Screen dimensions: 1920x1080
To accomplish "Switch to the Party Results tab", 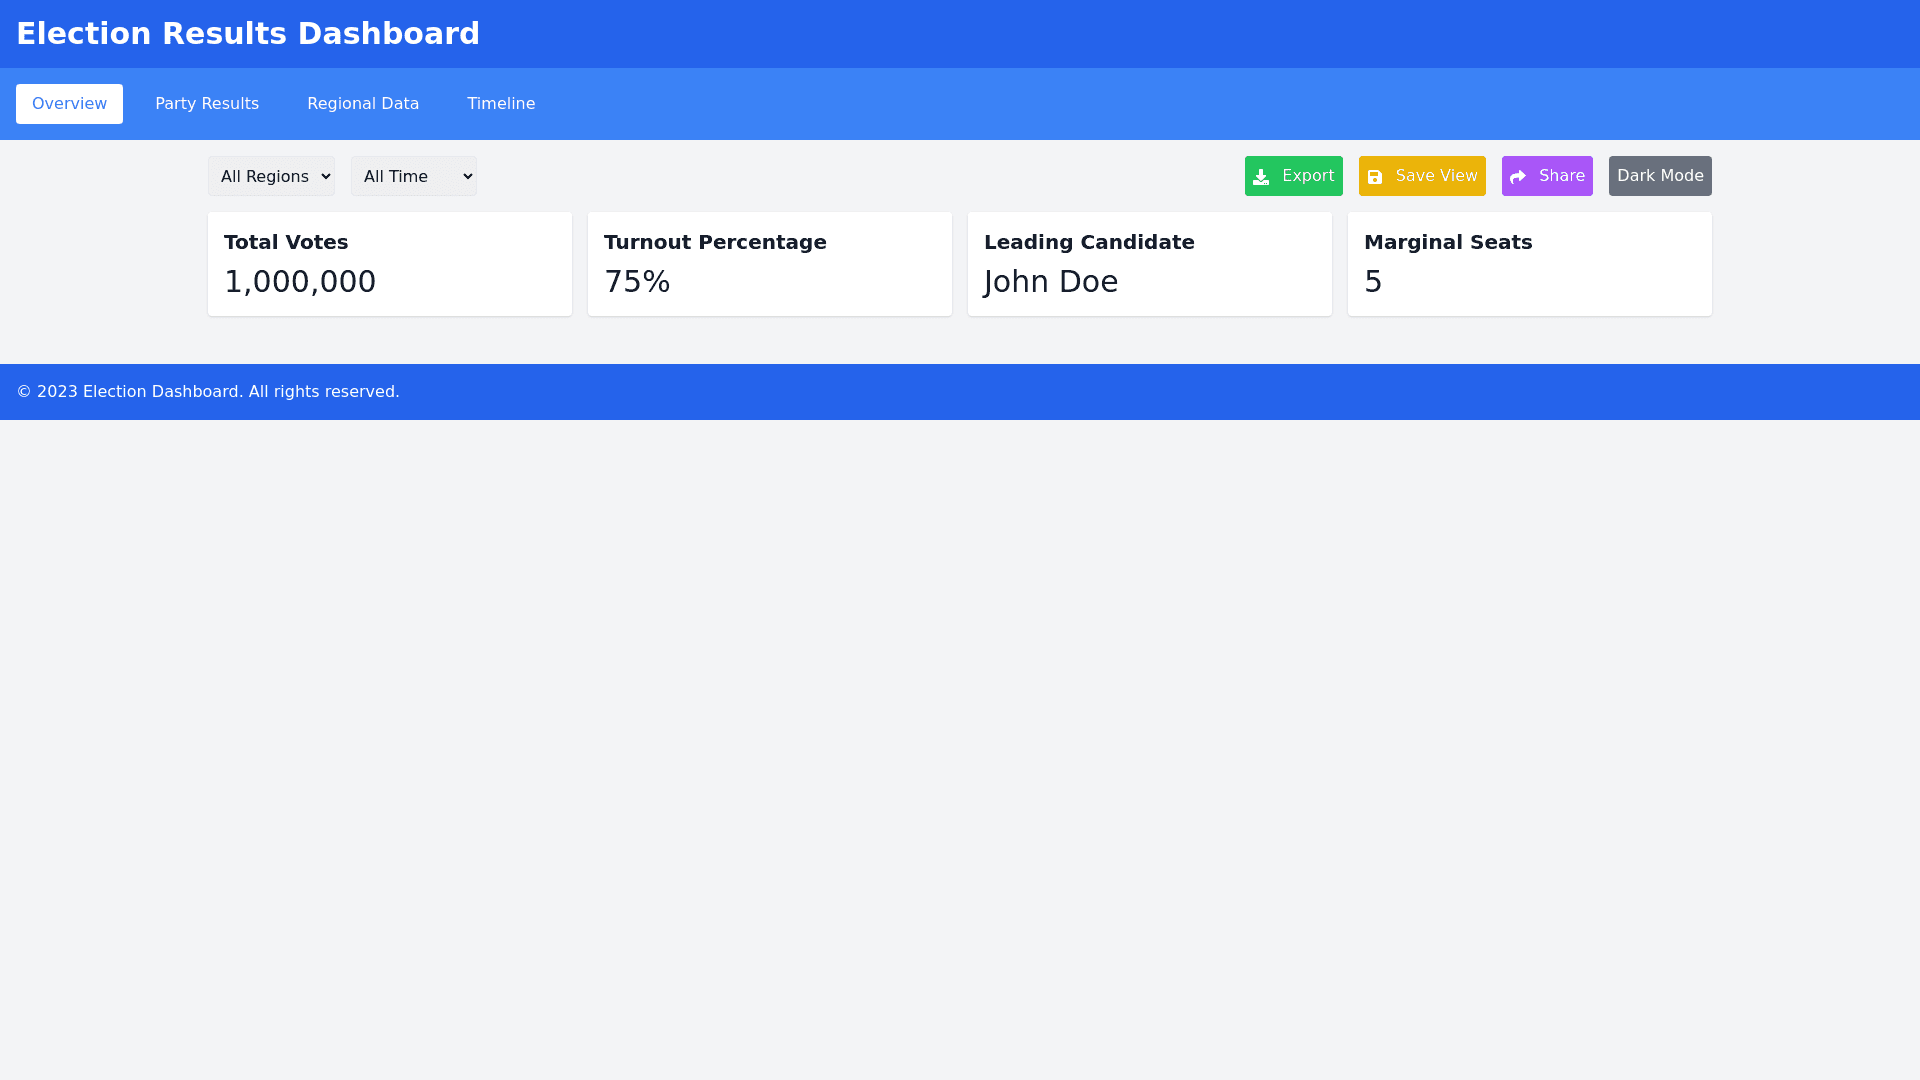I will (207, 104).
